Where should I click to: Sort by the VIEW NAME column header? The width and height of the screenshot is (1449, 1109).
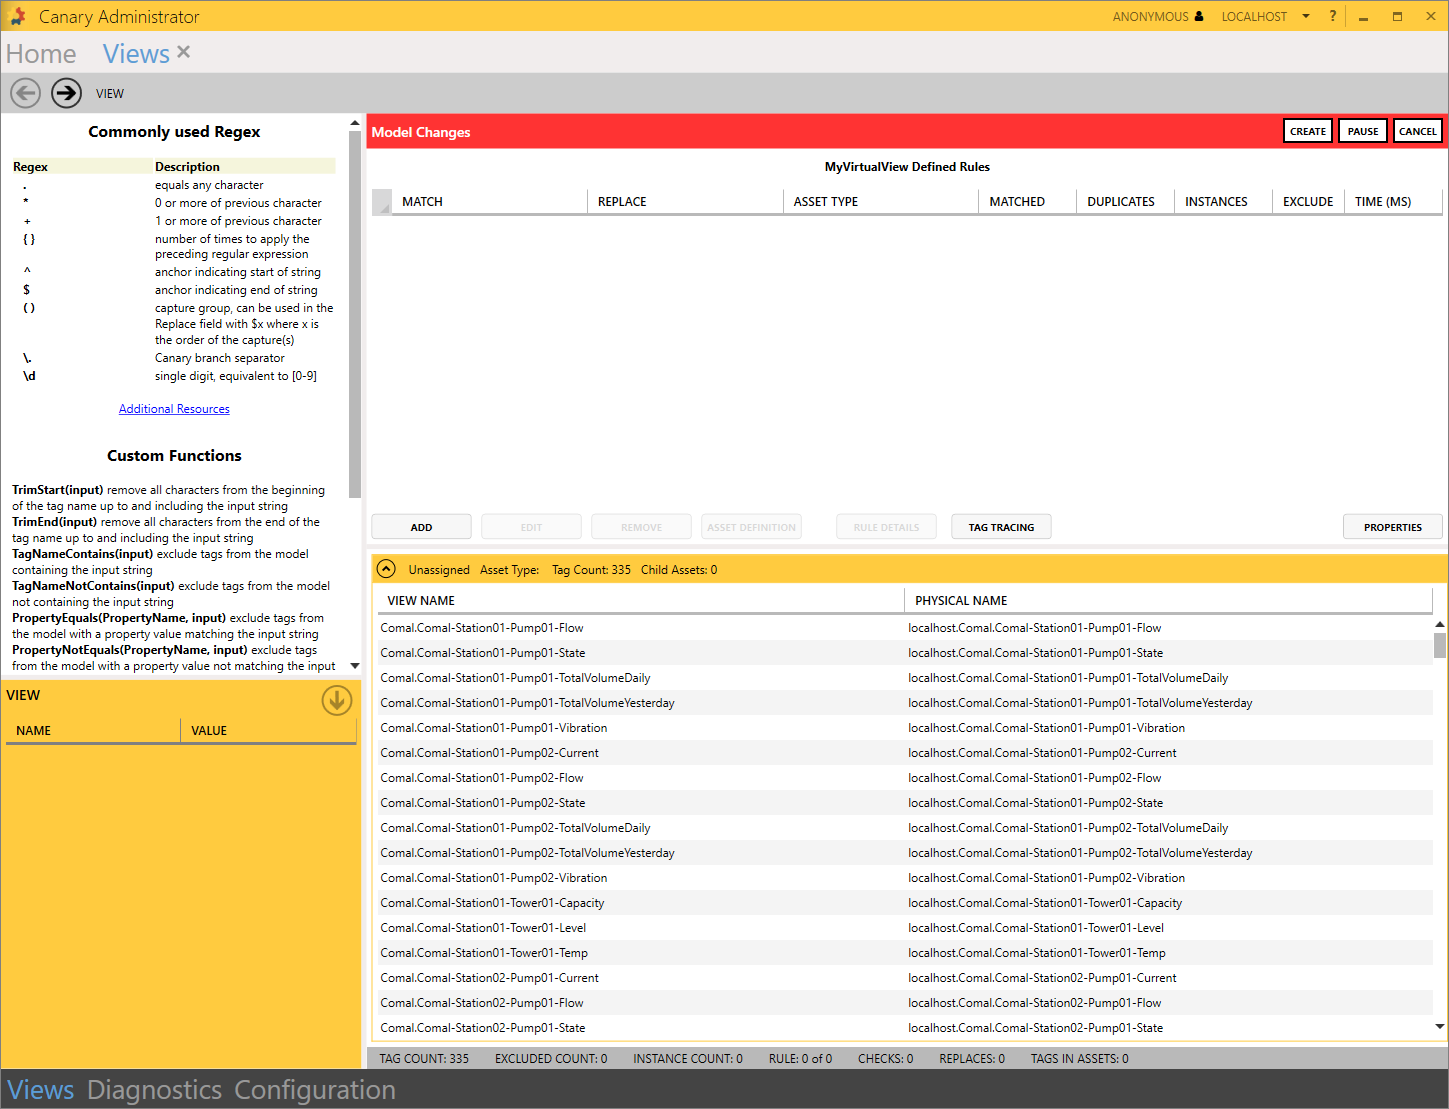[x=421, y=600]
